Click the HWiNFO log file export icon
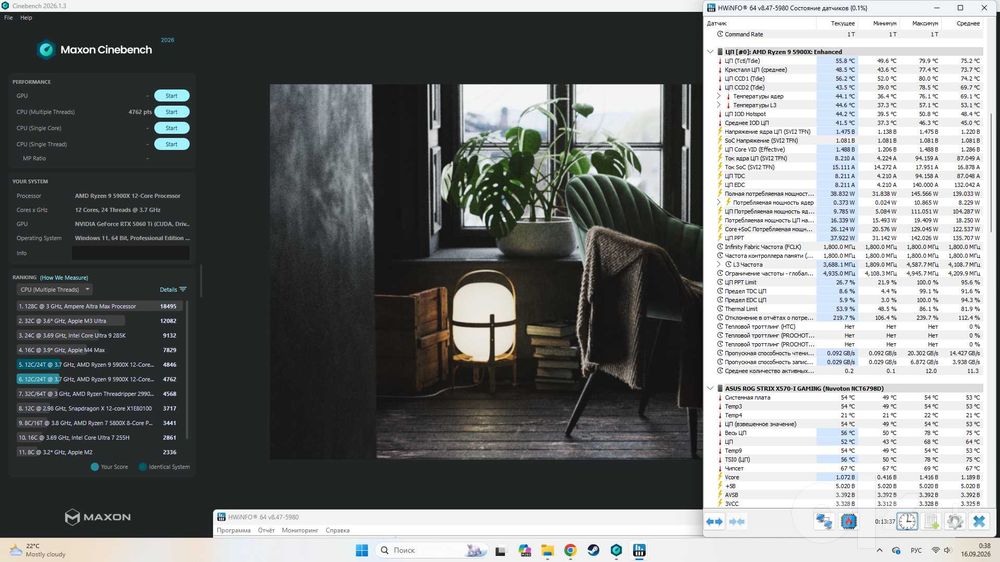 point(931,521)
